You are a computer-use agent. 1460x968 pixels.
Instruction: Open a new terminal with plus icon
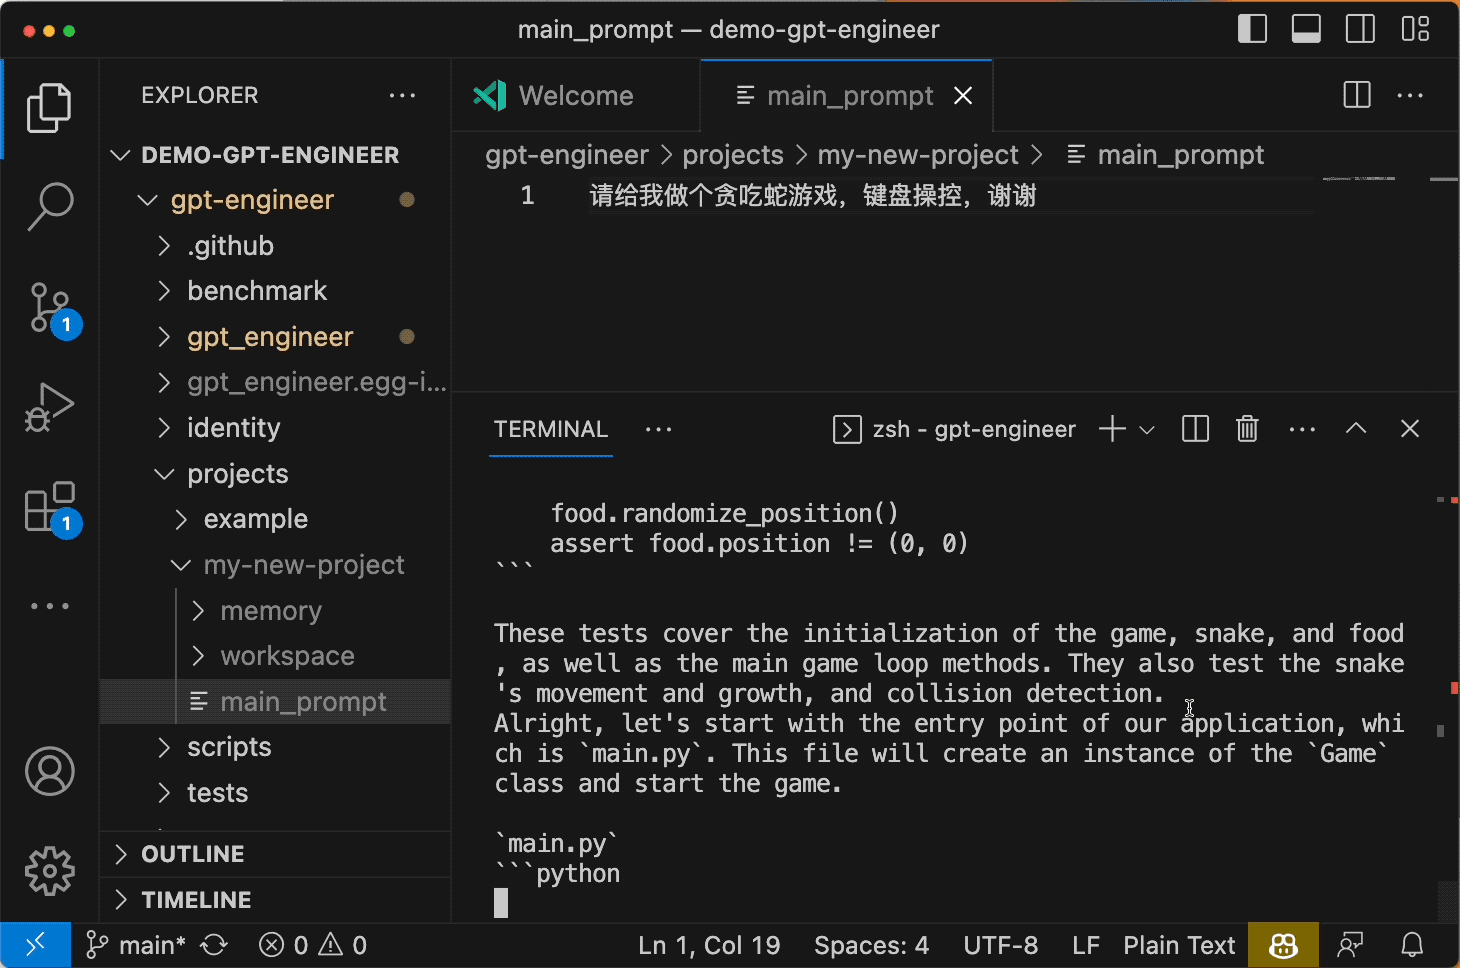(1110, 428)
